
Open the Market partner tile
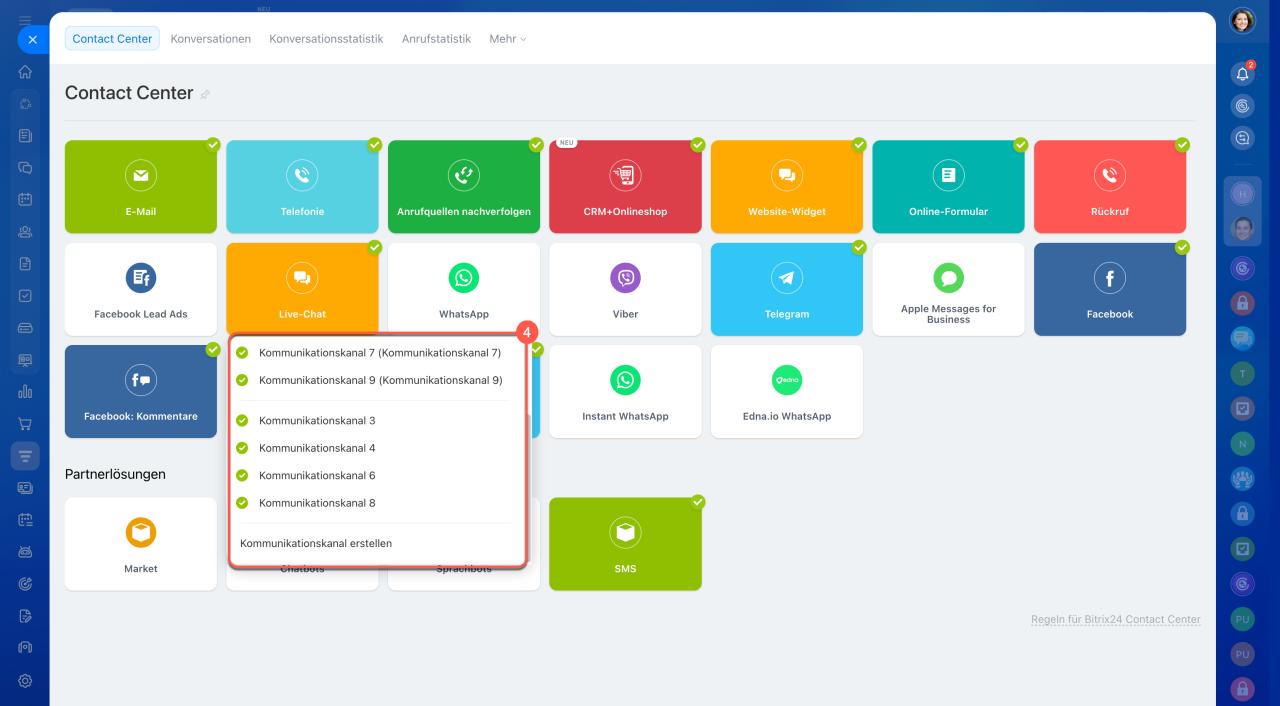coord(141,544)
